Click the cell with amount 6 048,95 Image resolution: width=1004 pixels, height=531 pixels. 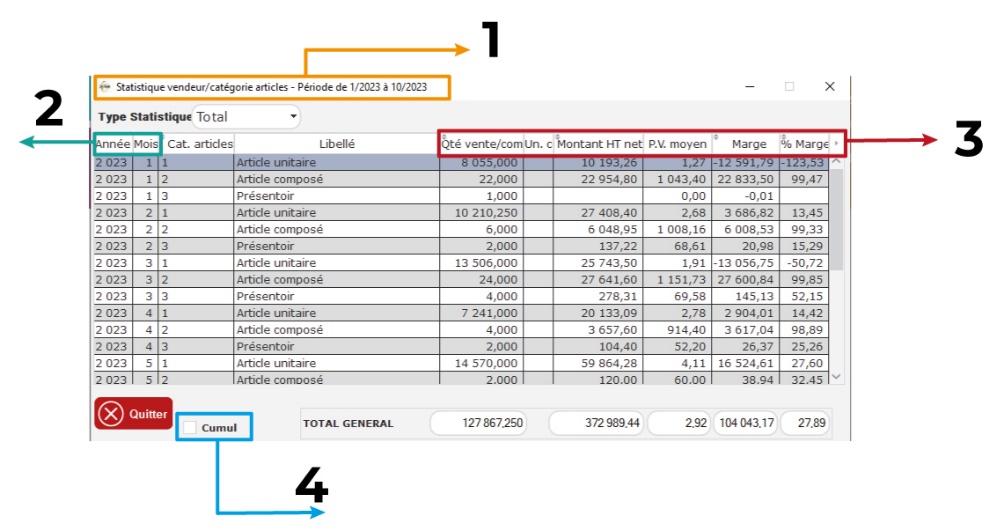598,229
